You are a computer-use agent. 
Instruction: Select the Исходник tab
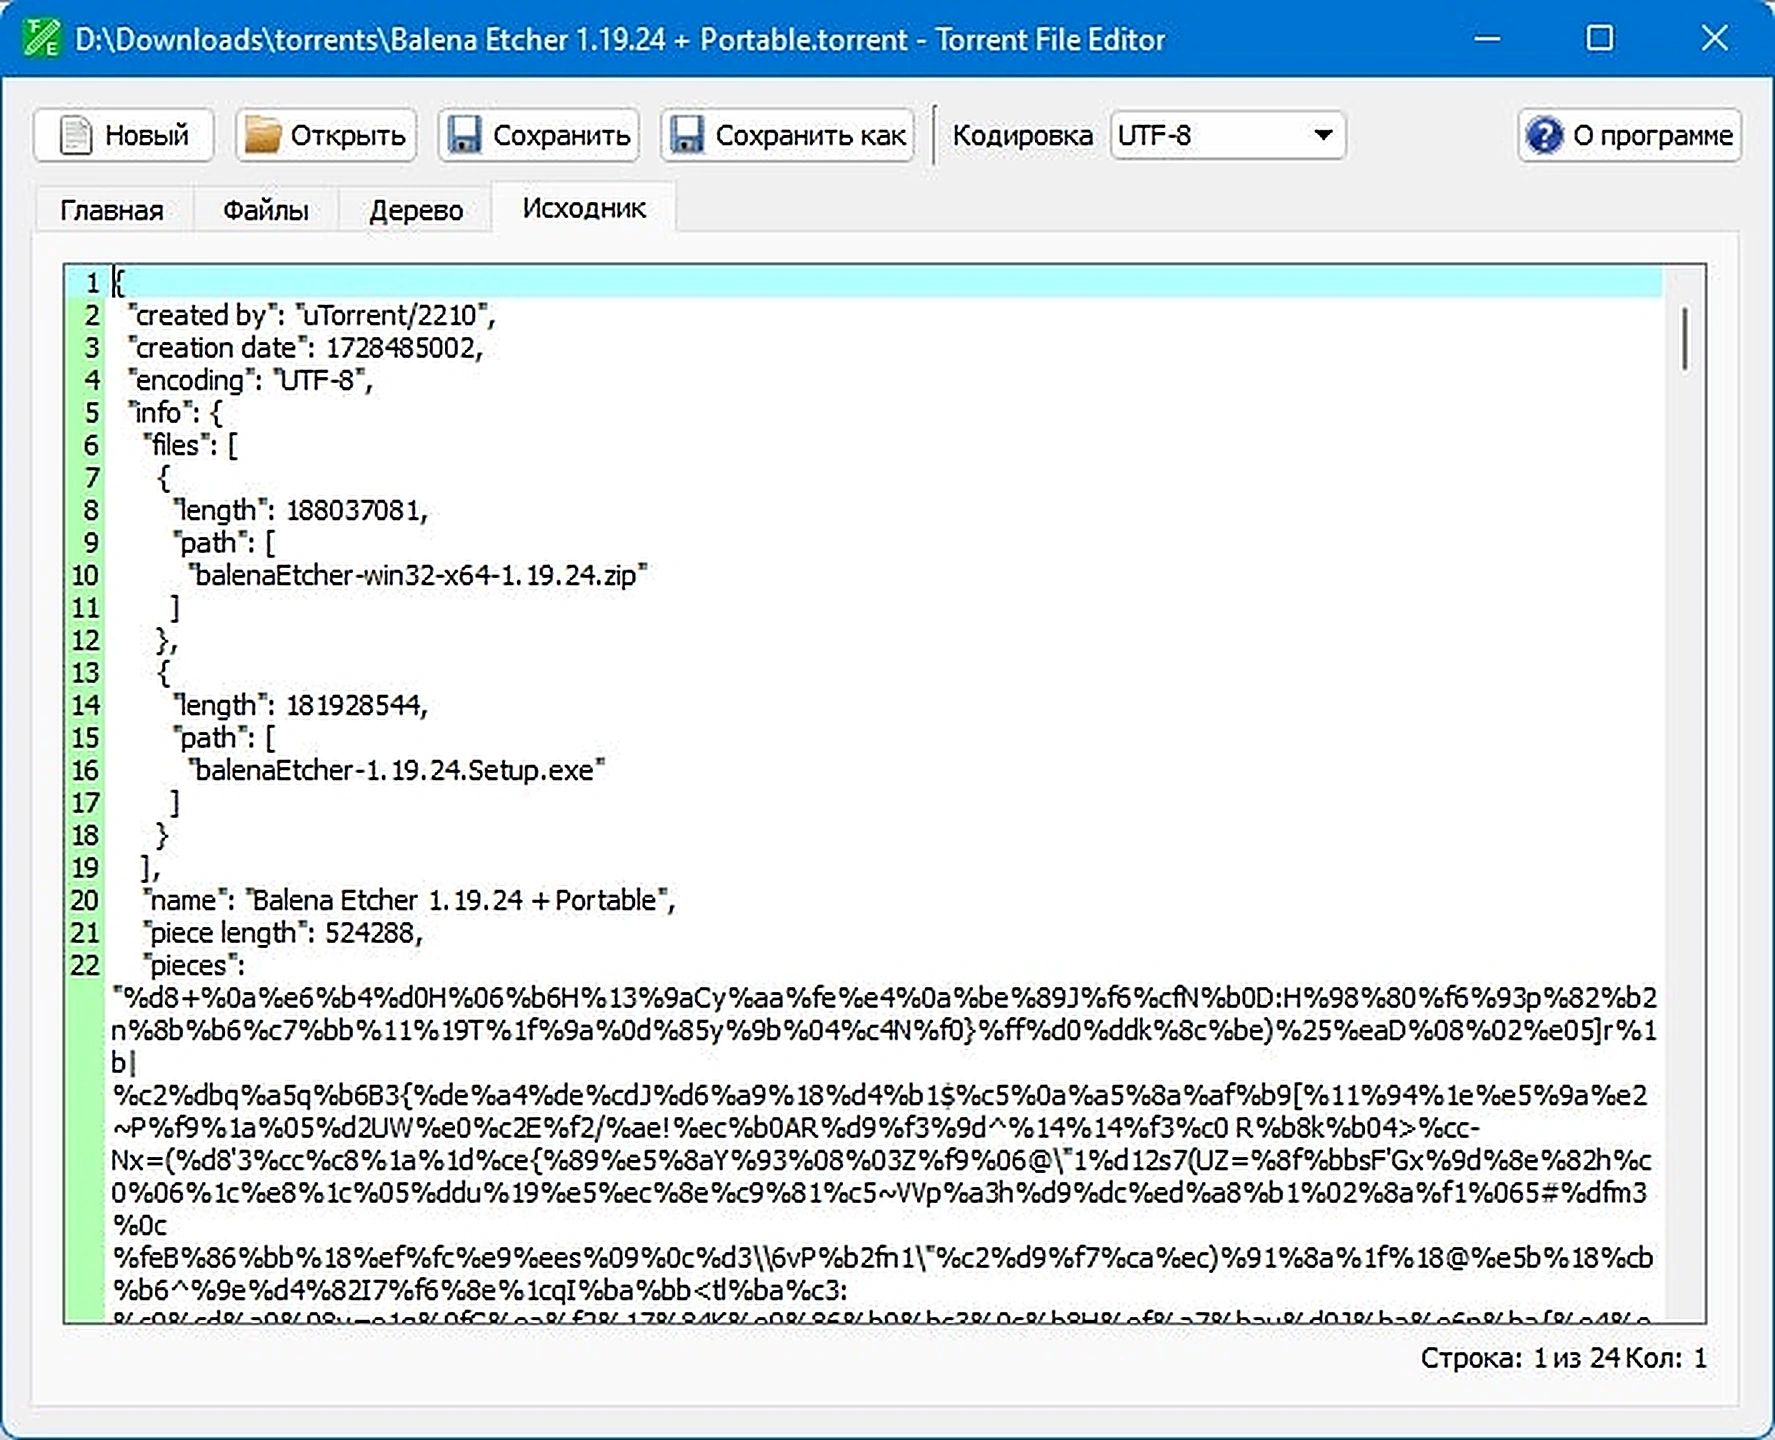click(584, 208)
